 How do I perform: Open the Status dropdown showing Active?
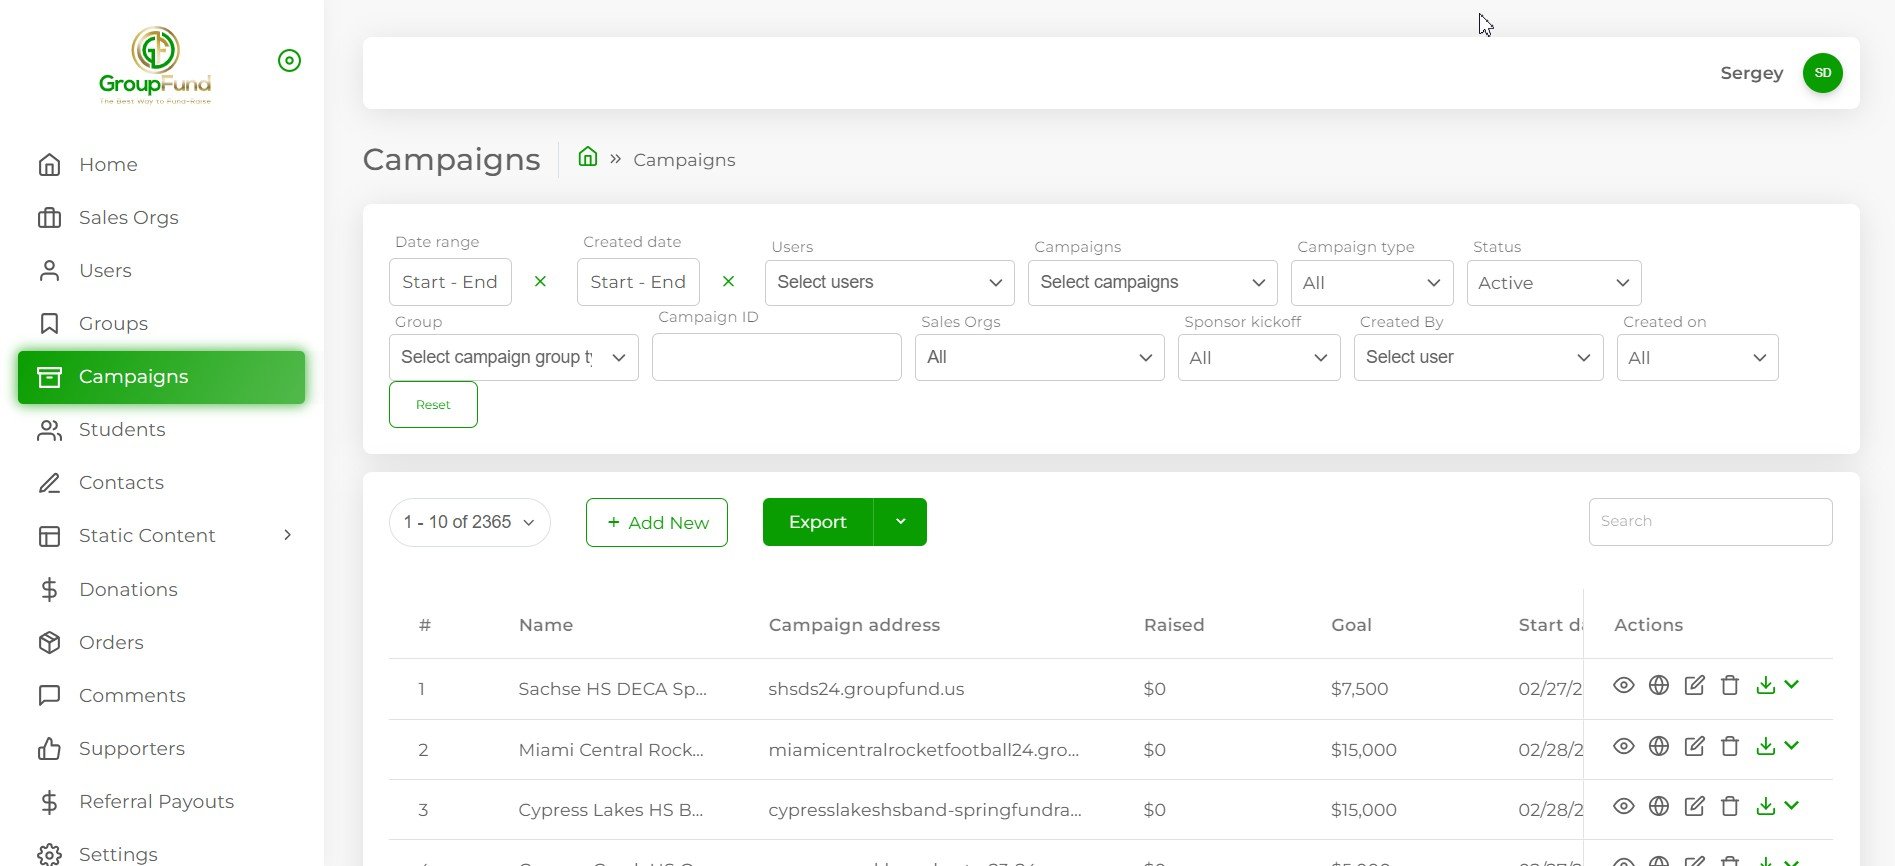1553,283
